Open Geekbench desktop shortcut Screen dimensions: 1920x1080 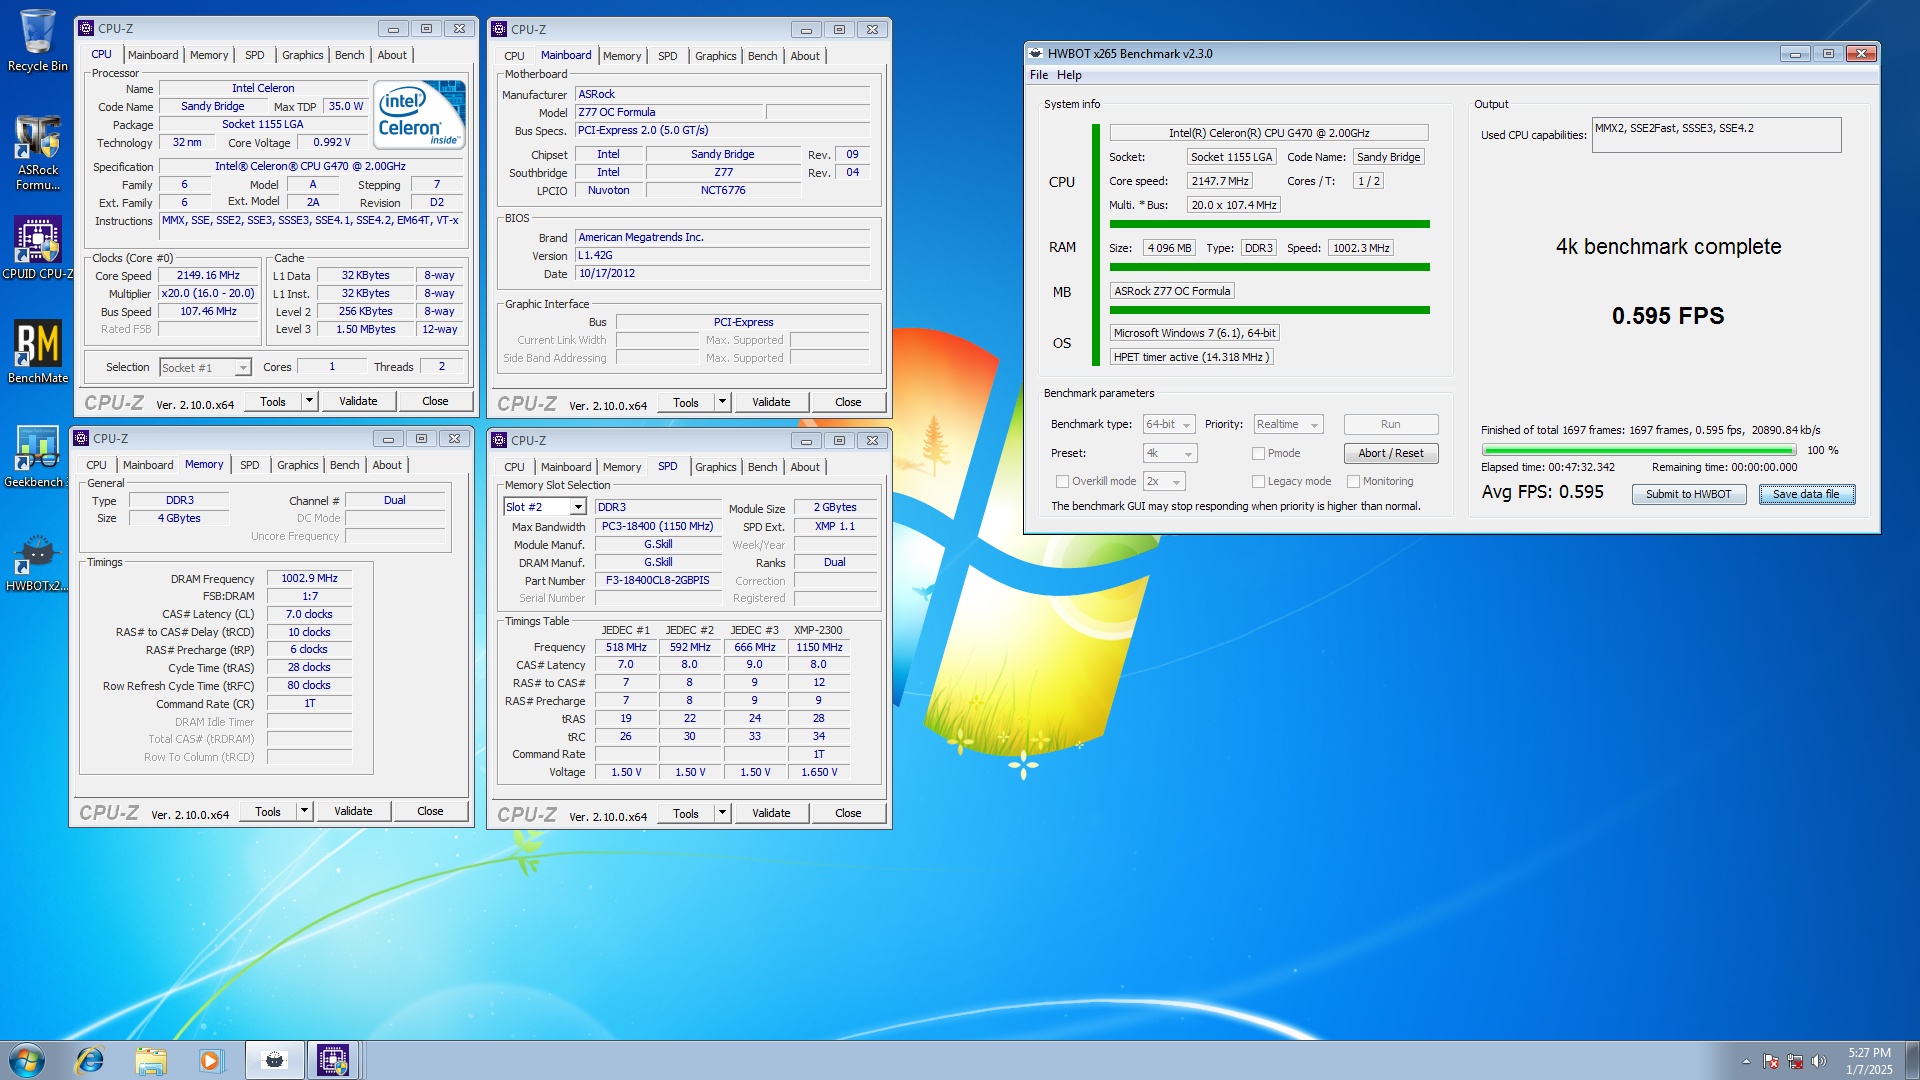pos(37,457)
